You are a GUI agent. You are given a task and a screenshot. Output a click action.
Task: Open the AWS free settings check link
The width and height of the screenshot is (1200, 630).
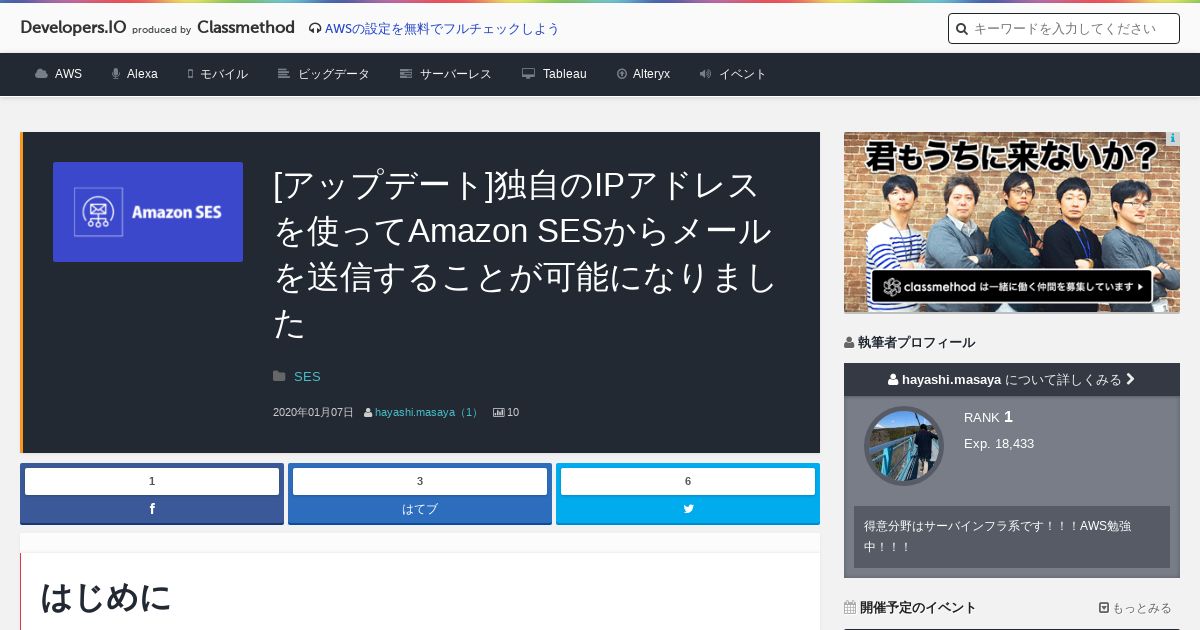[x=442, y=29]
